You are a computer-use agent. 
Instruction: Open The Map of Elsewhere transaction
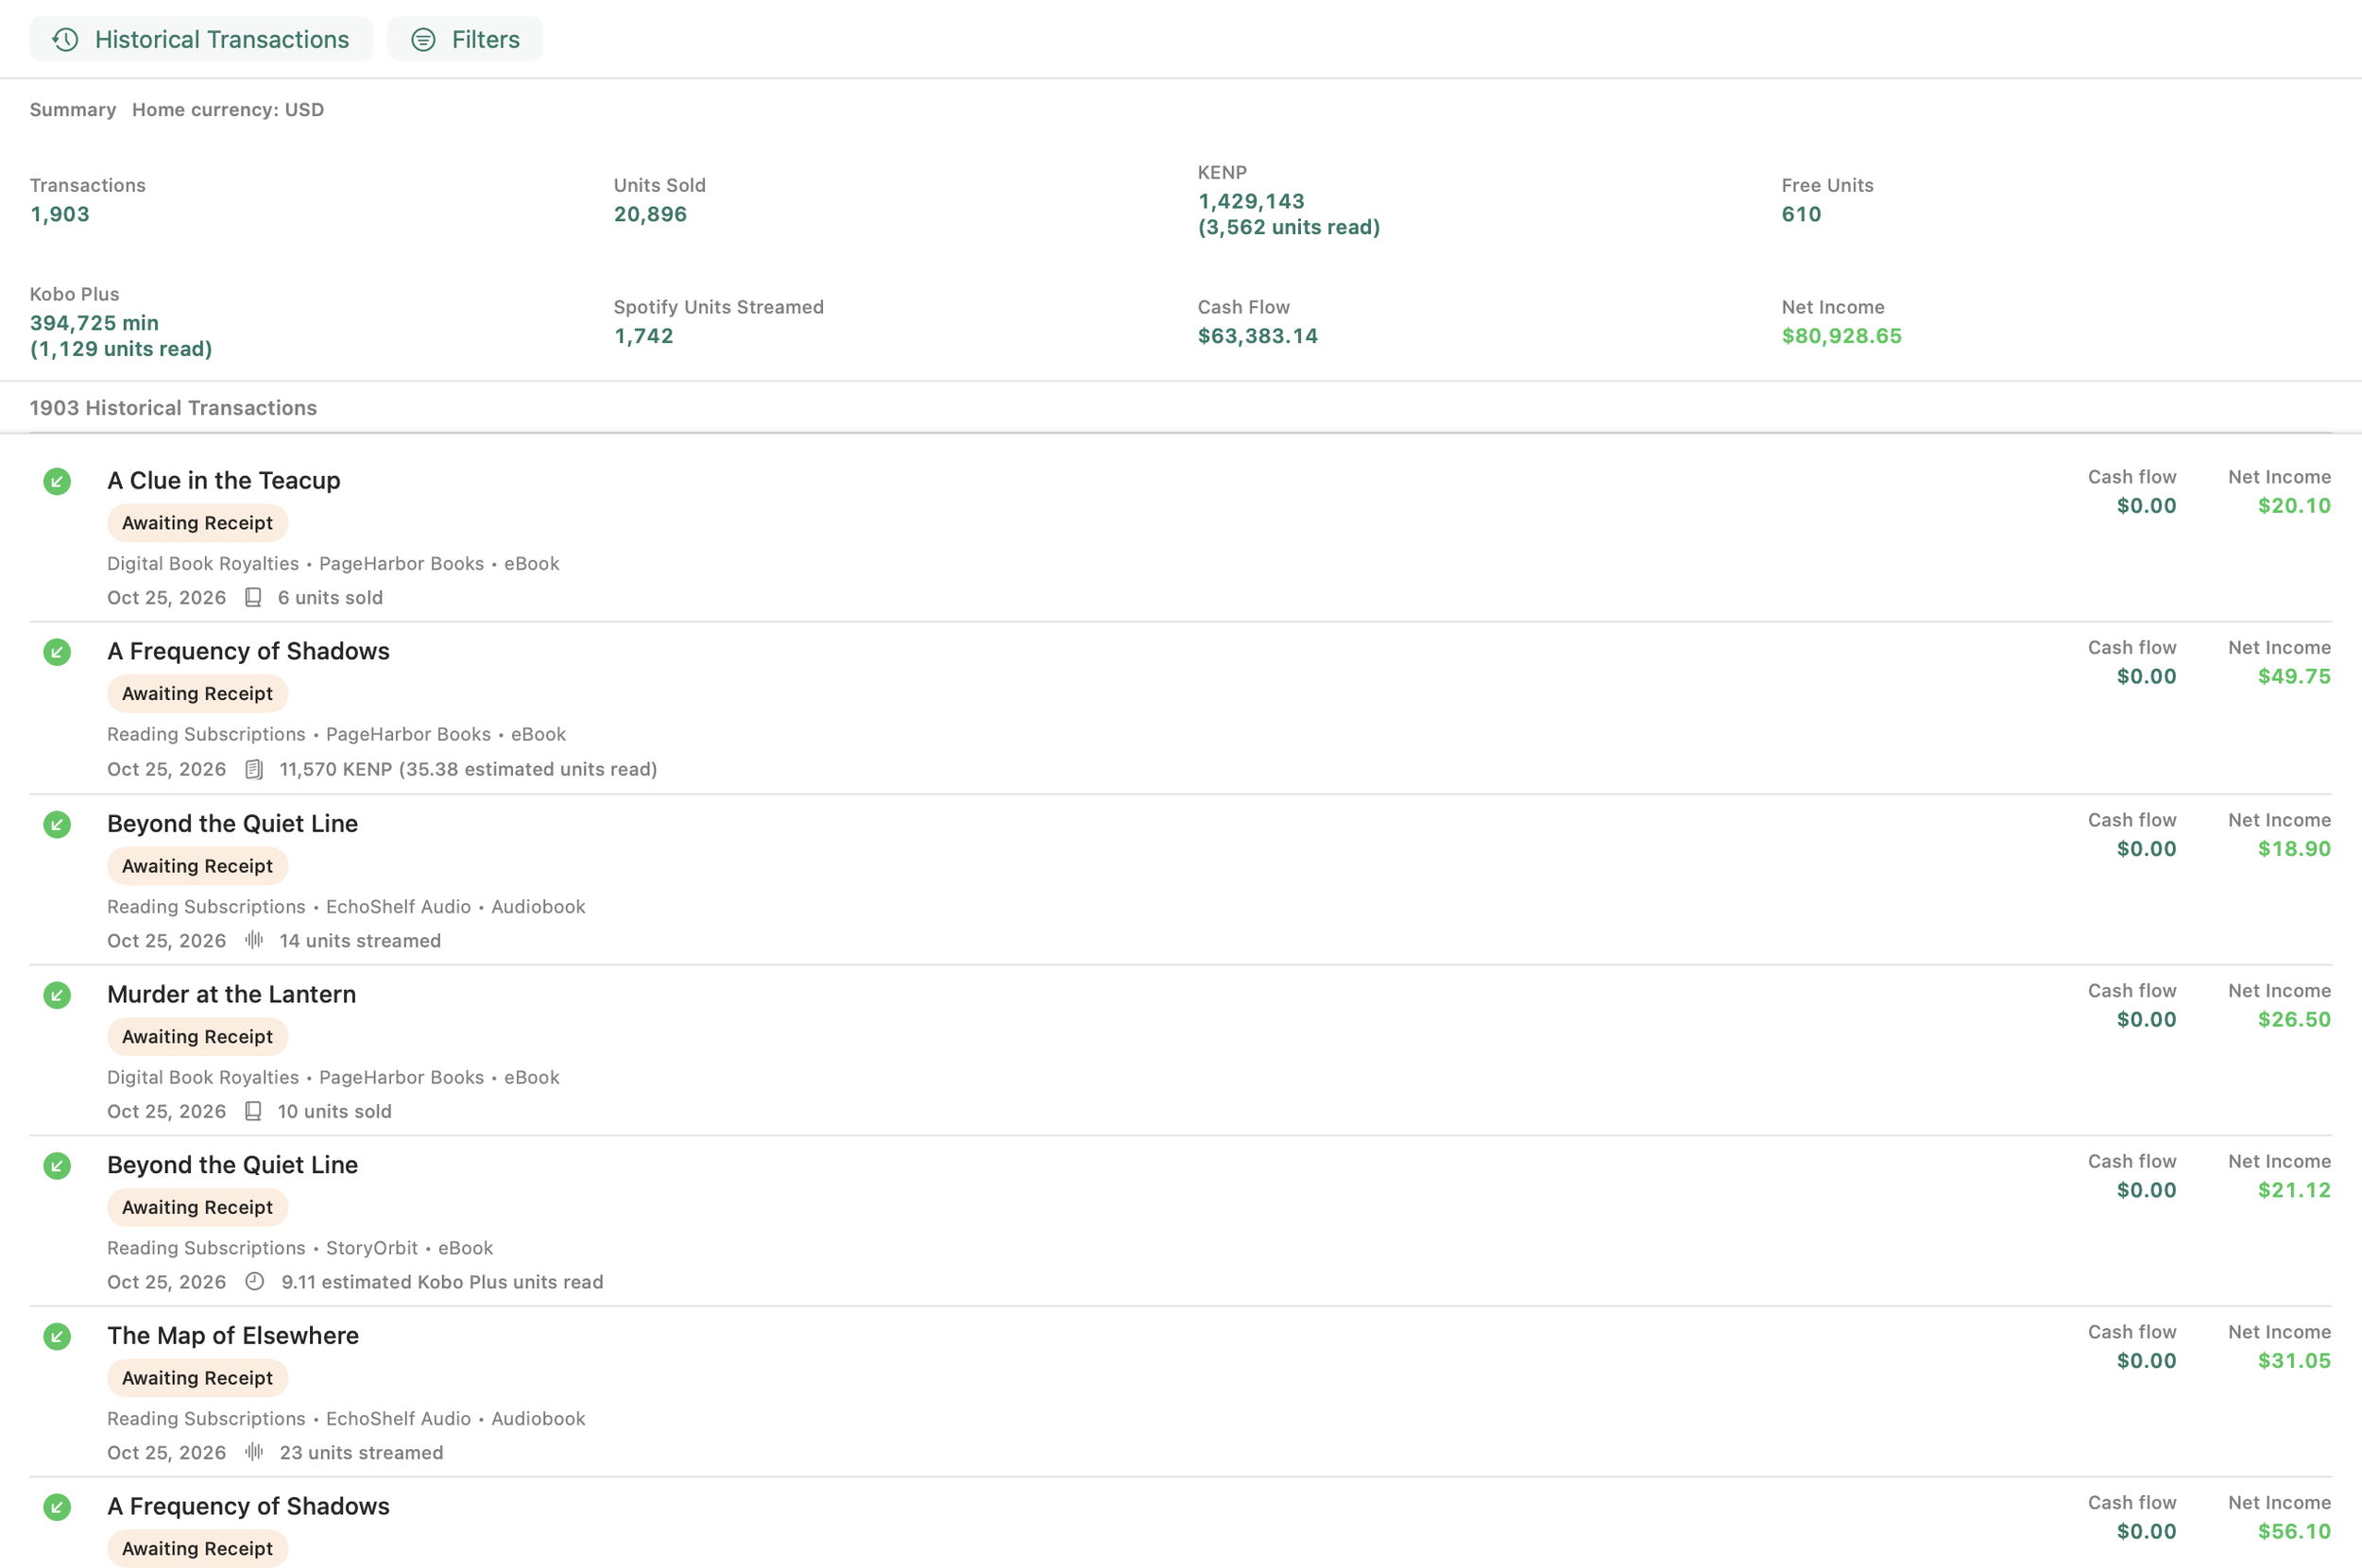[x=233, y=1336]
